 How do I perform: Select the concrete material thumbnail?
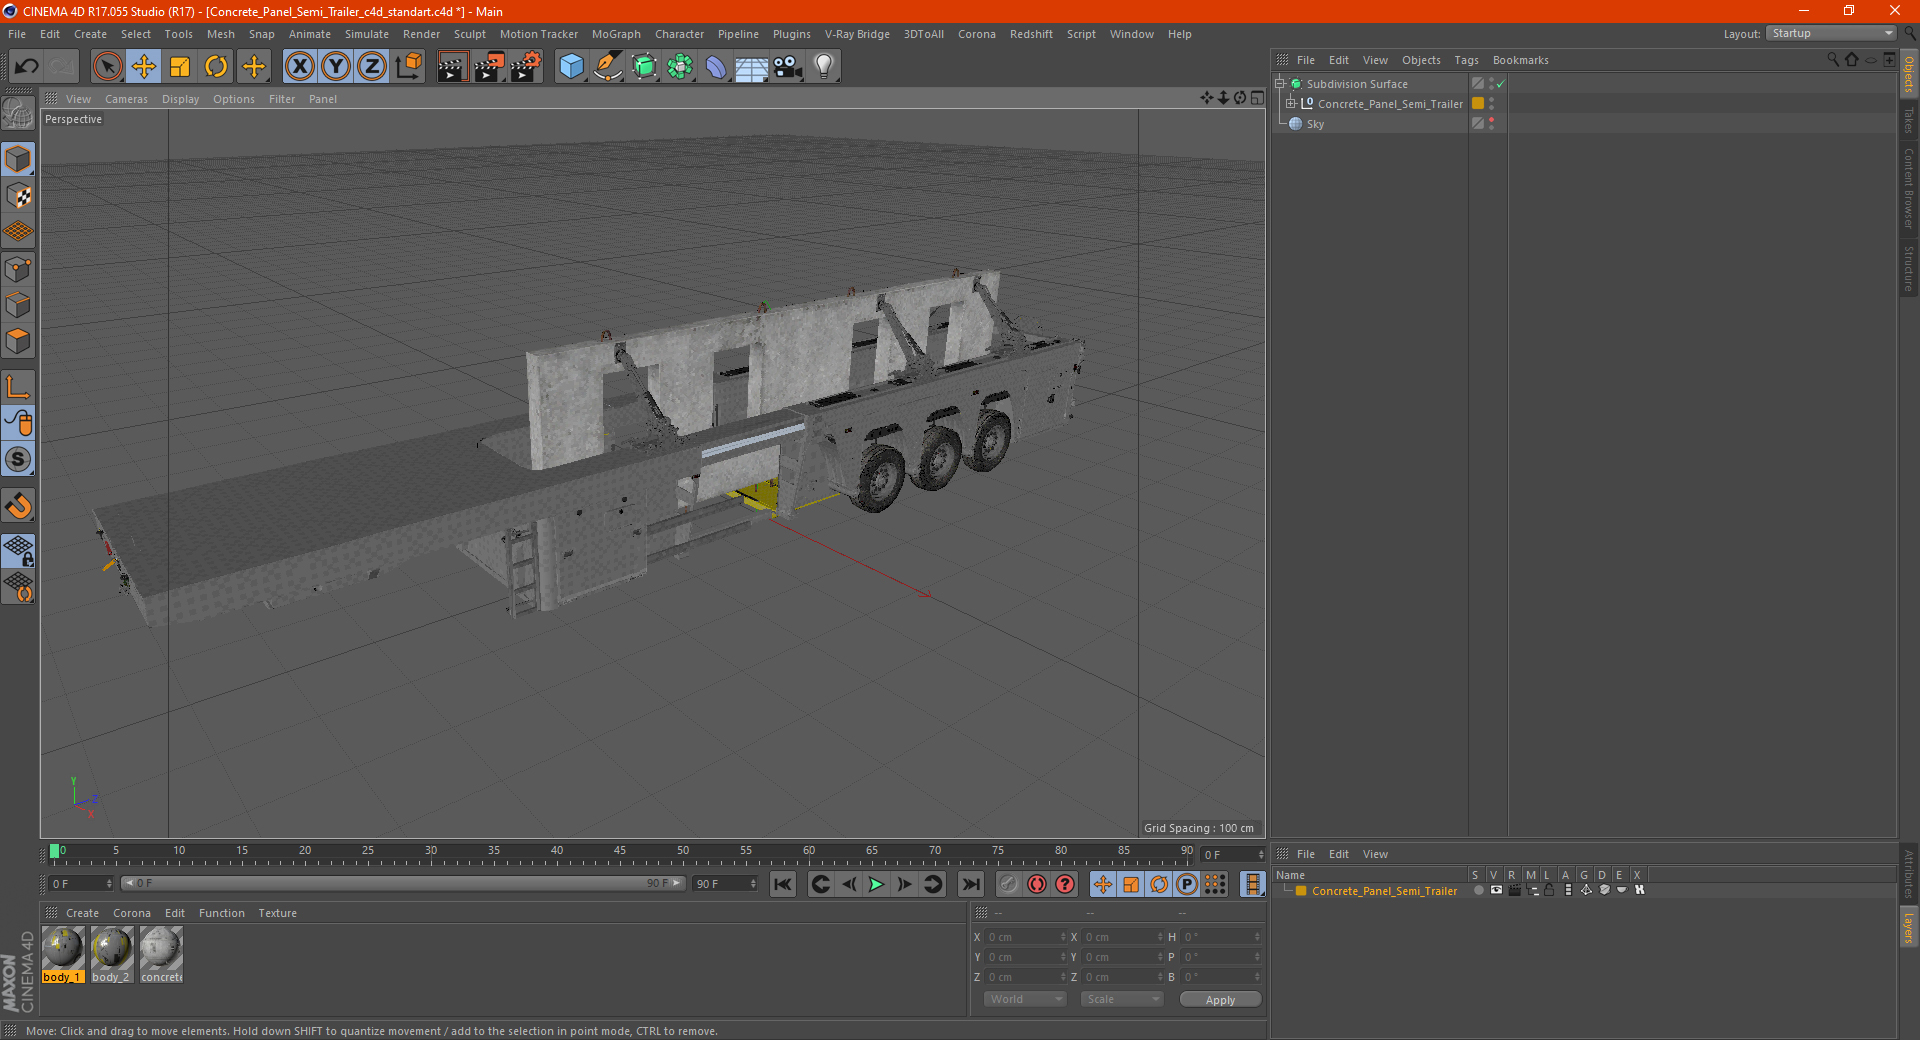click(x=161, y=954)
